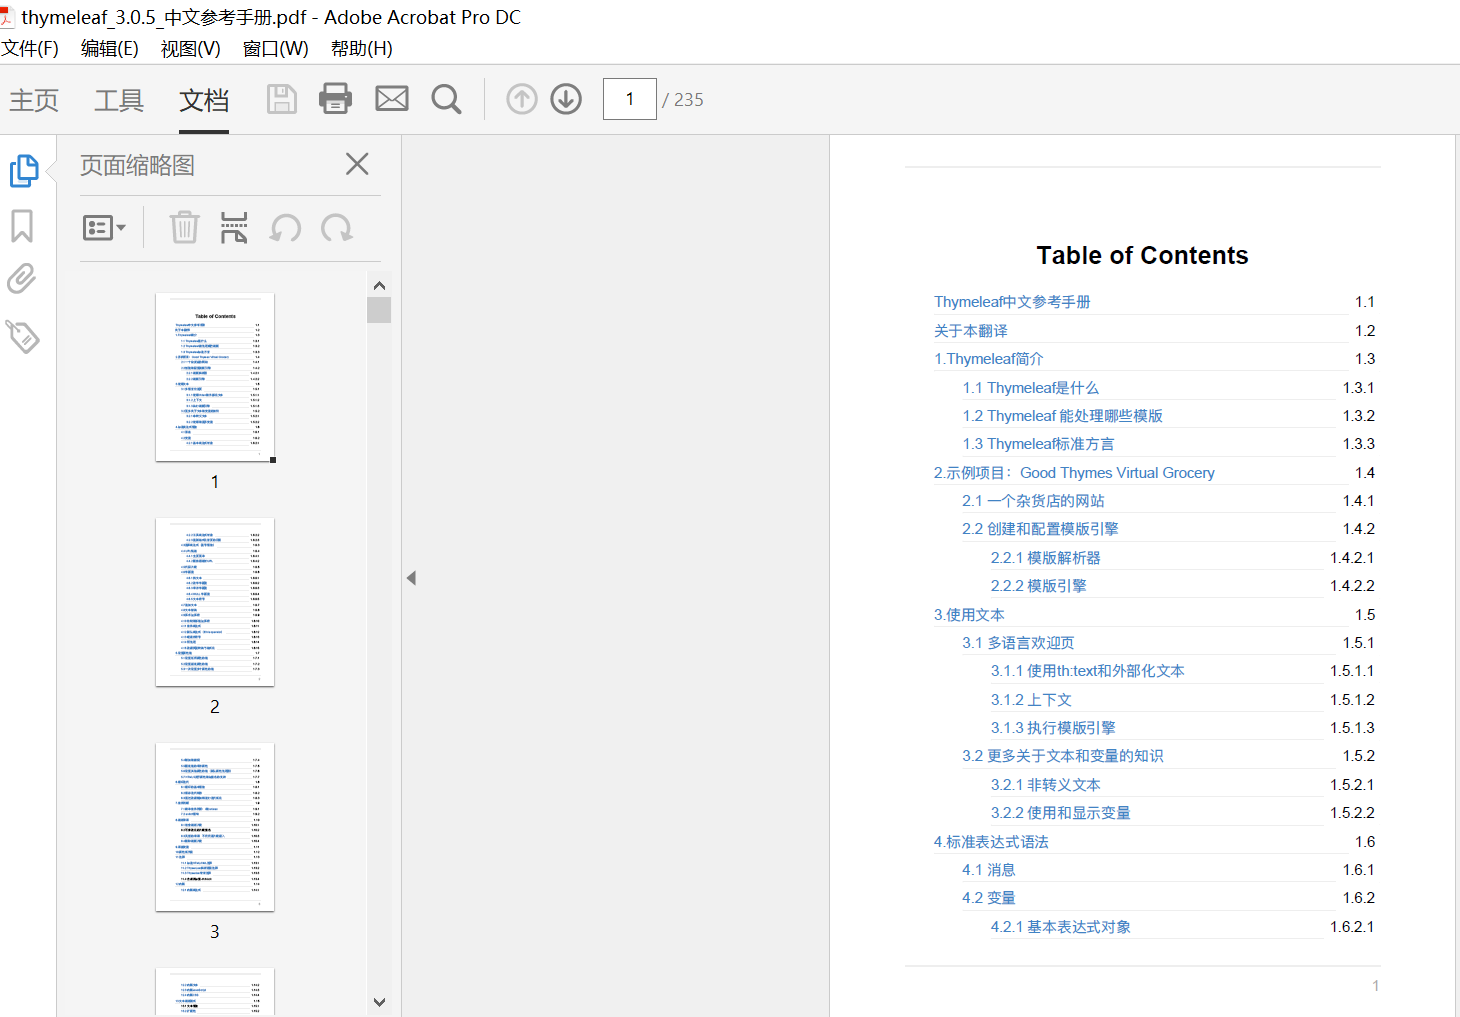Click the Save file icon
1460x1017 pixels.
click(282, 99)
